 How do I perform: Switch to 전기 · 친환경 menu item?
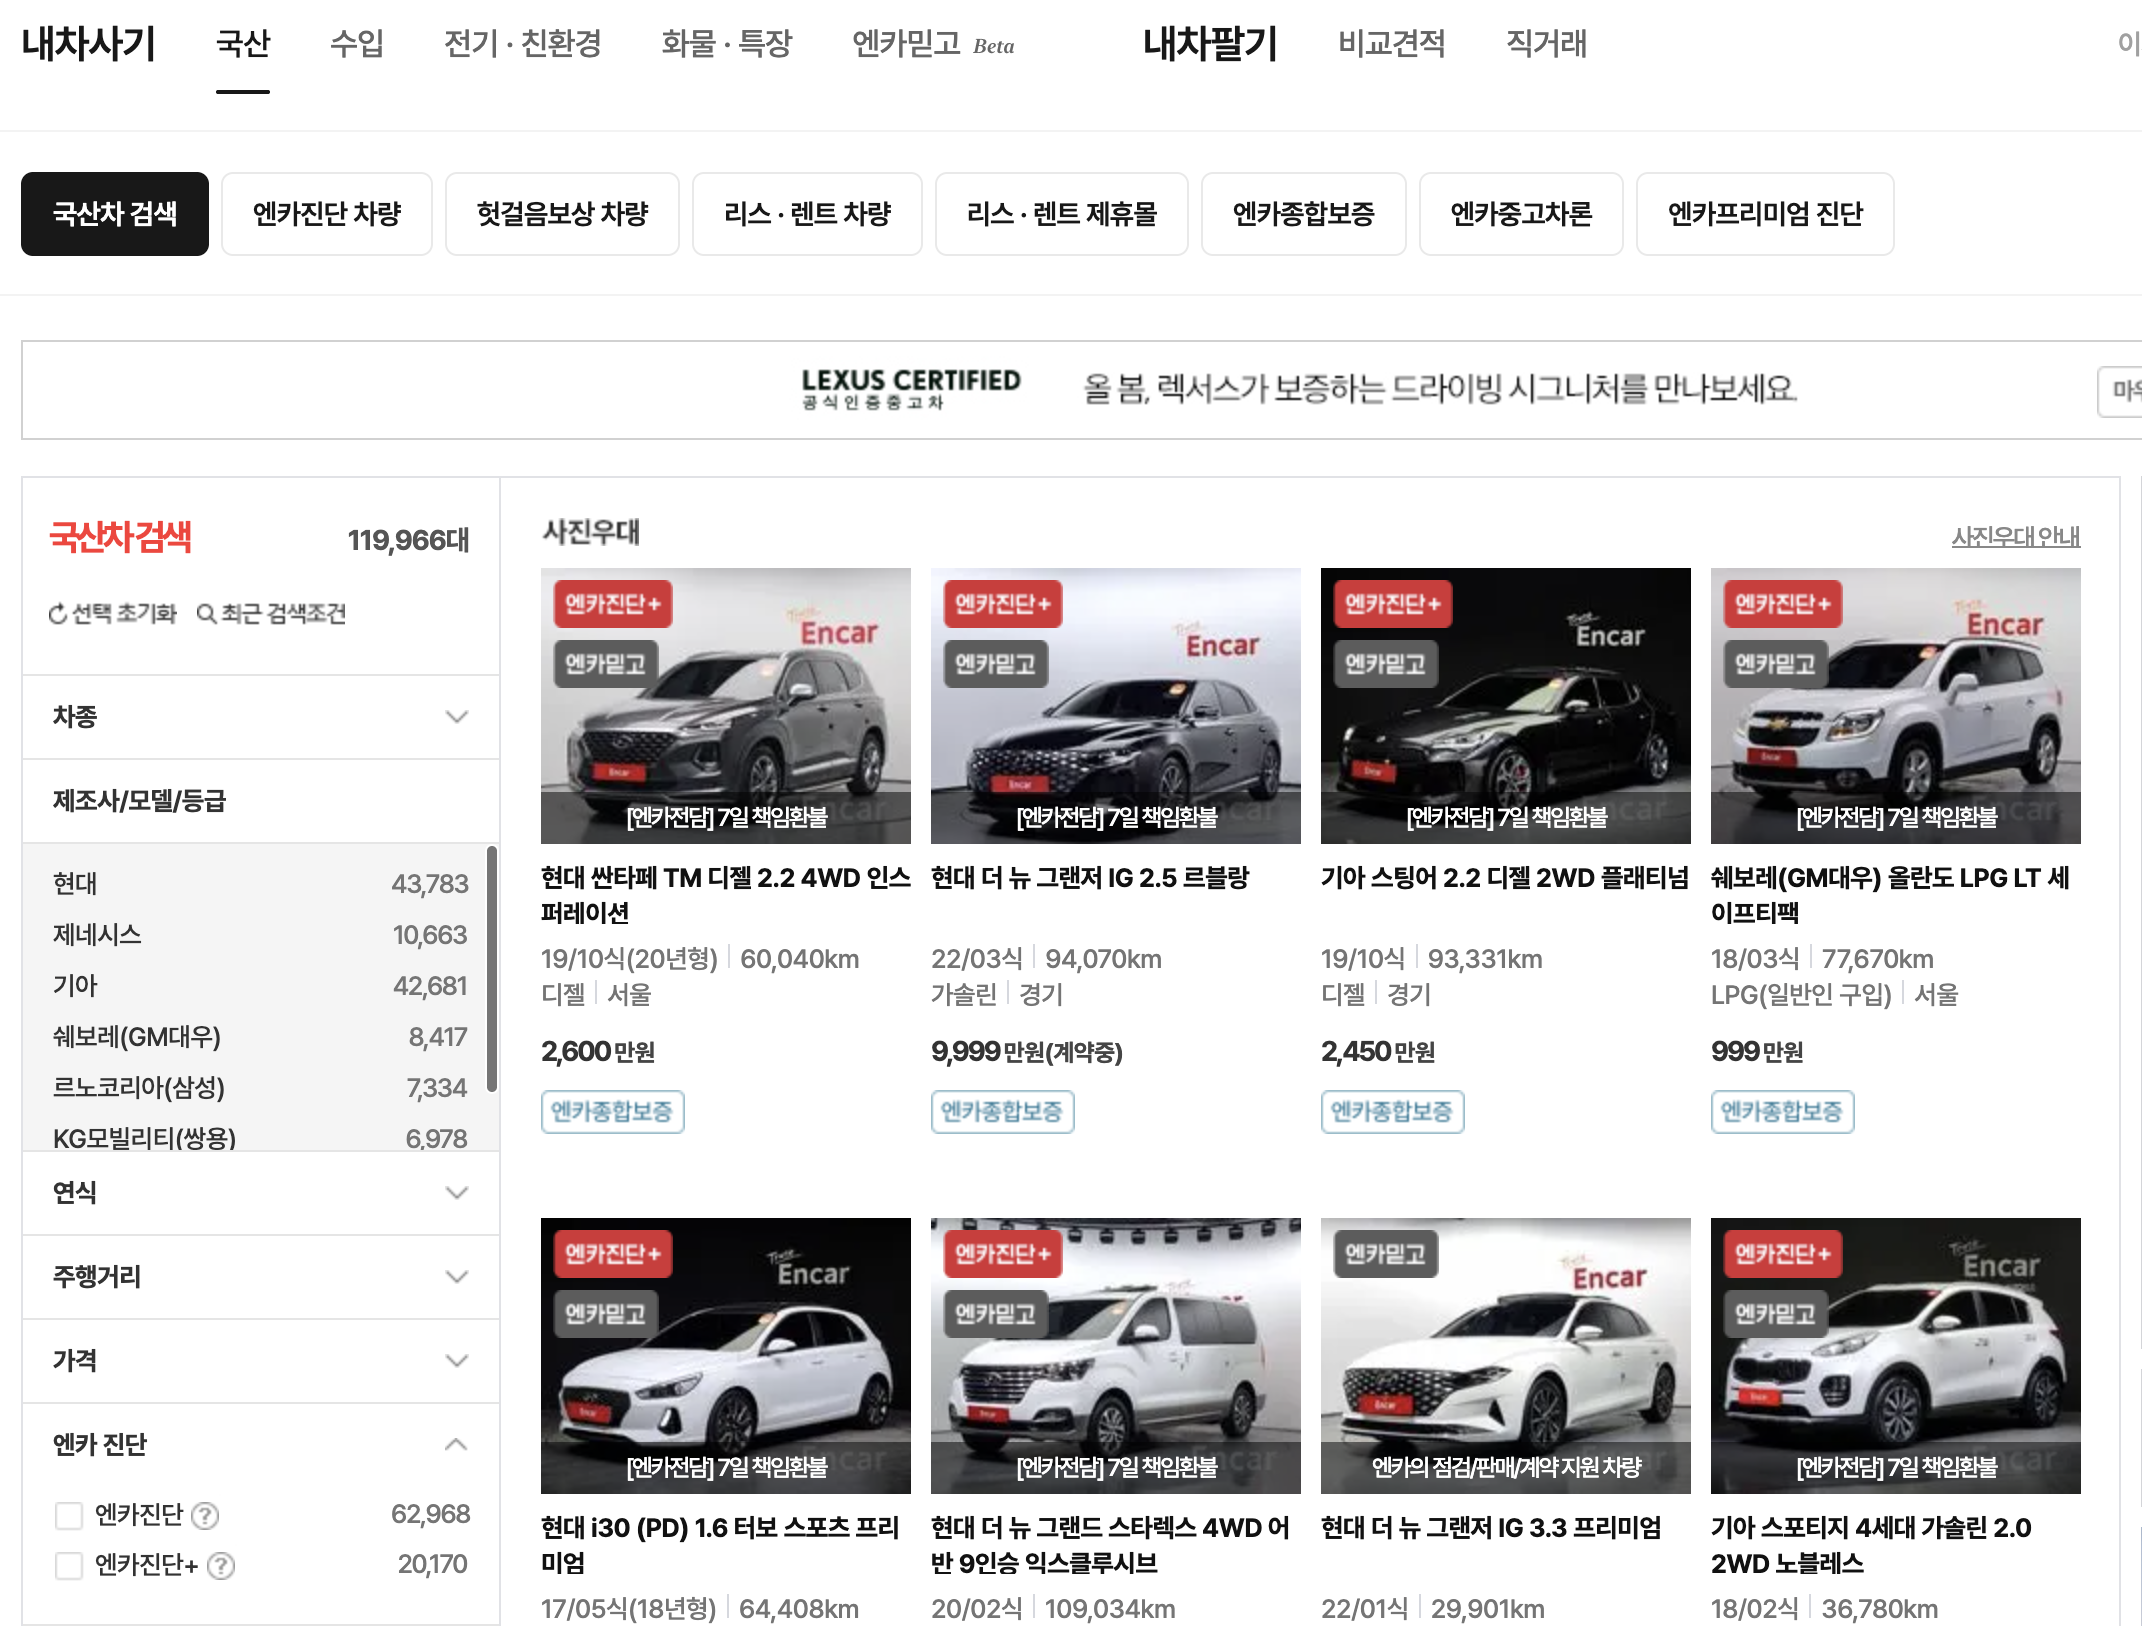(522, 44)
